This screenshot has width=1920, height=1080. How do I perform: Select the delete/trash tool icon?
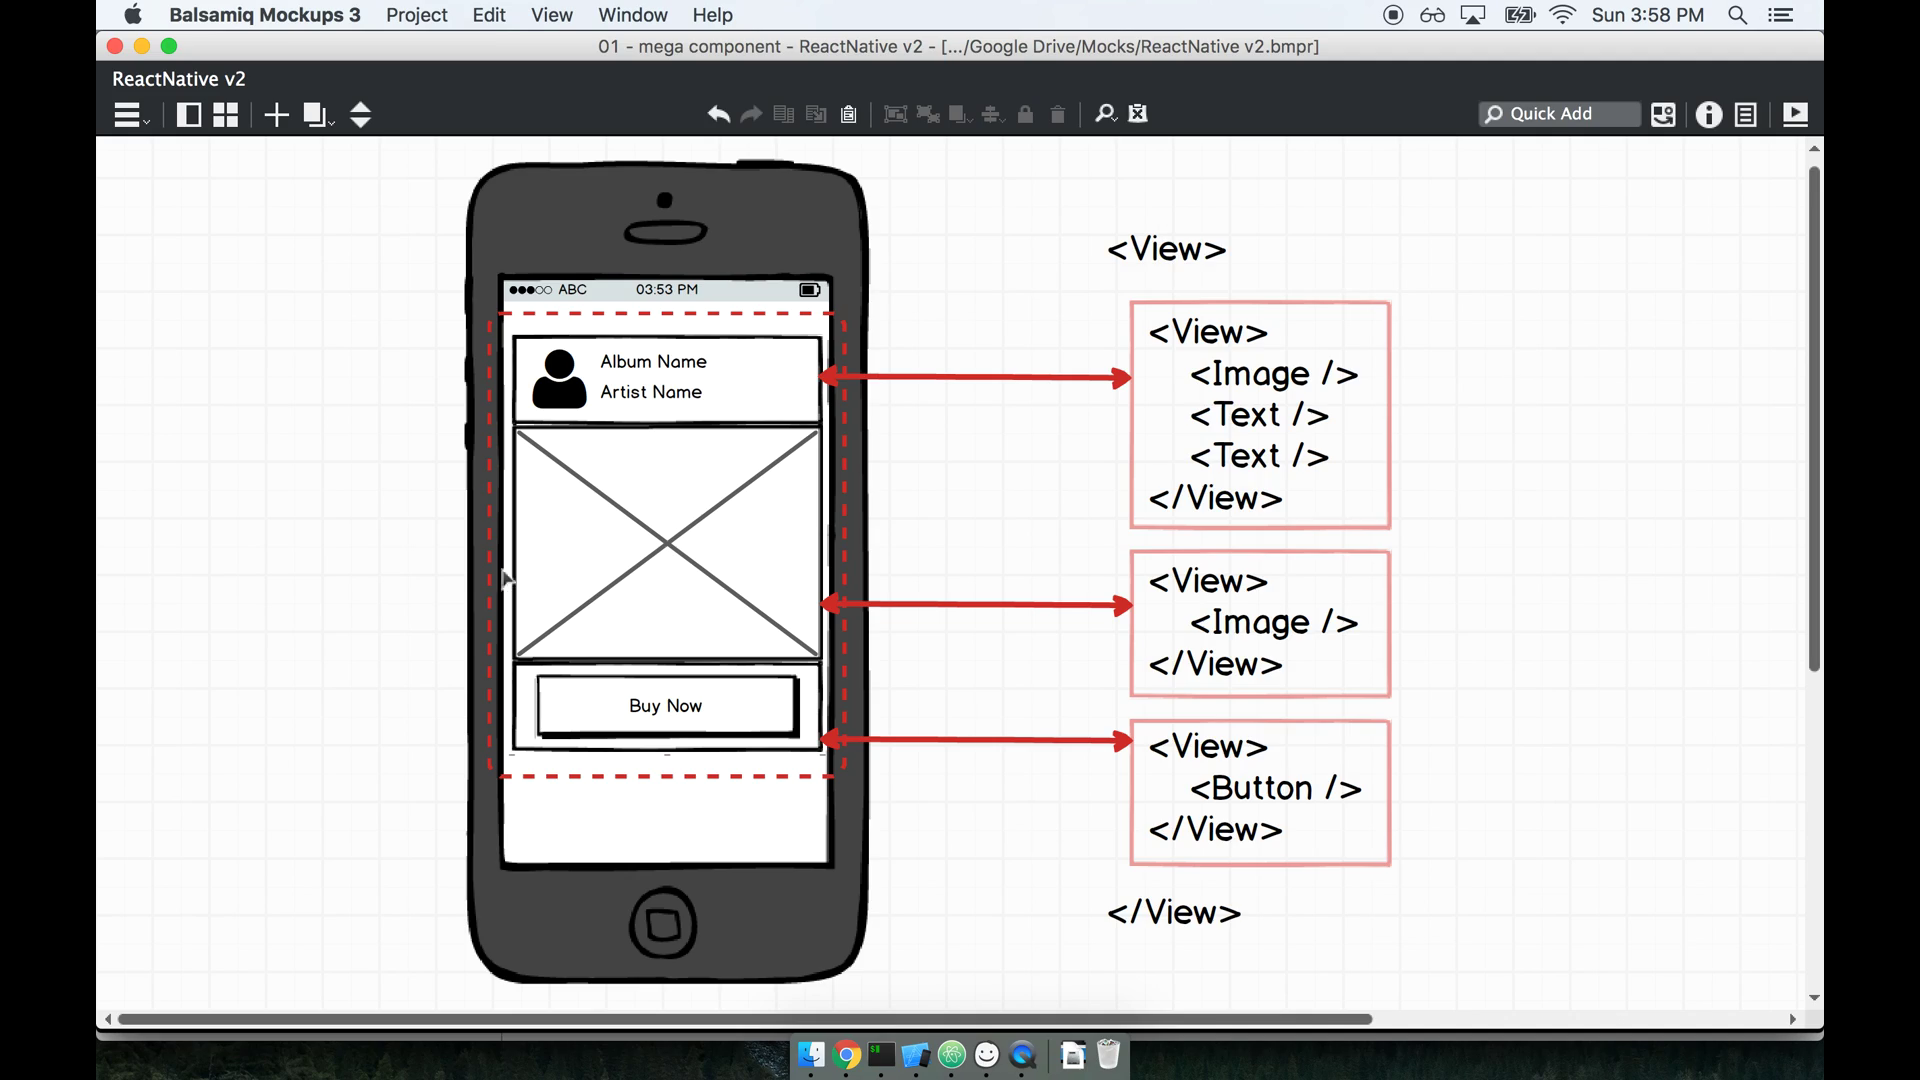(x=1056, y=115)
